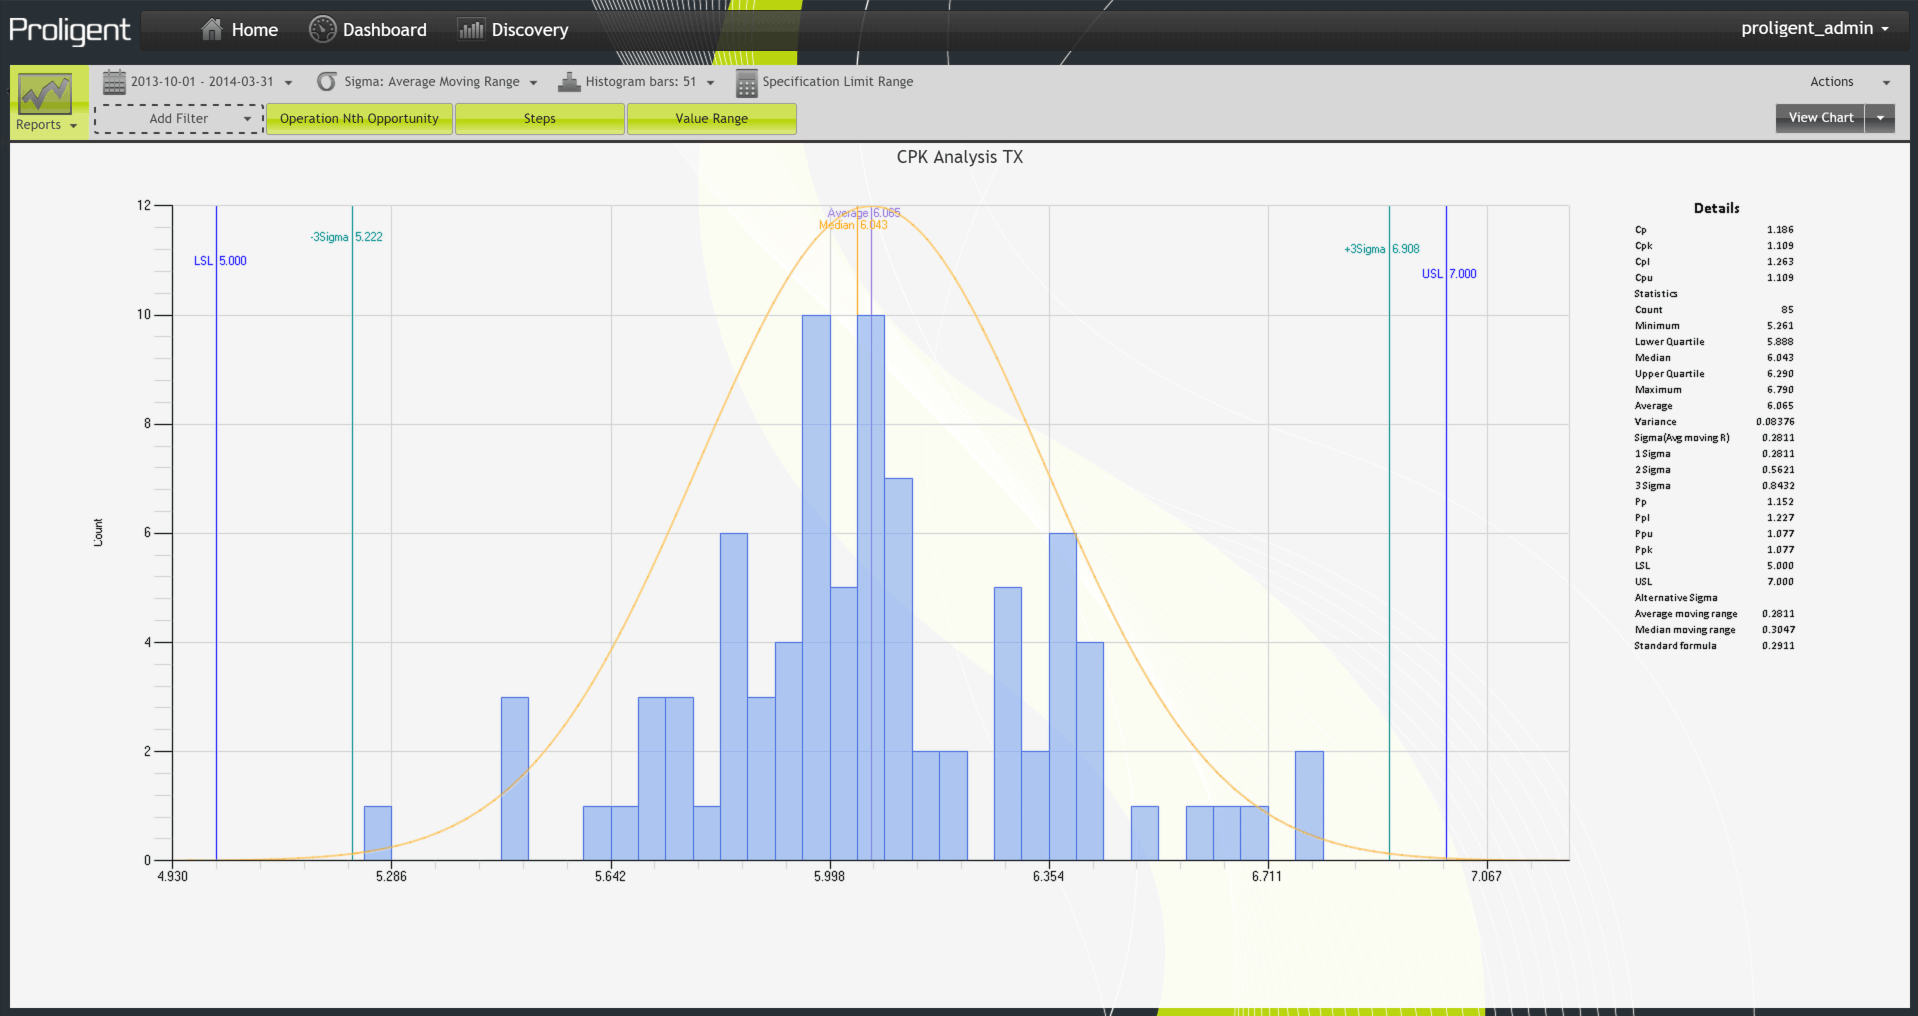Image resolution: width=1918 pixels, height=1016 pixels.
Task: Expand the View Chart arrow options
Action: click(1880, 118)
